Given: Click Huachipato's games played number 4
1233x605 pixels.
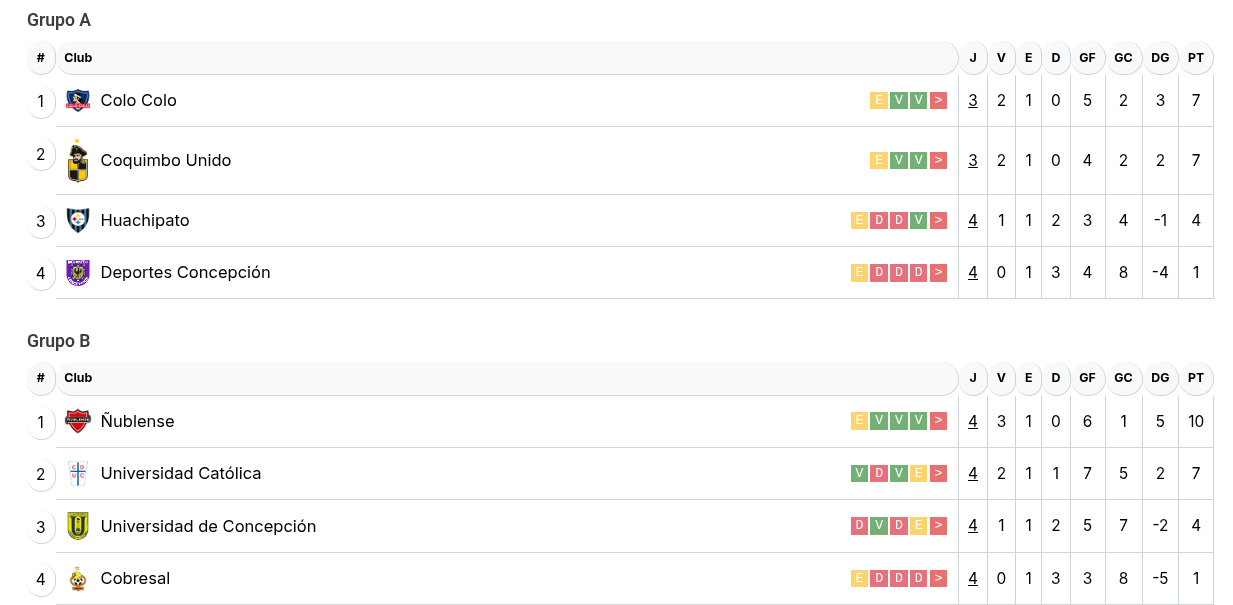Looking at the screenshot, I should [973, 220].
